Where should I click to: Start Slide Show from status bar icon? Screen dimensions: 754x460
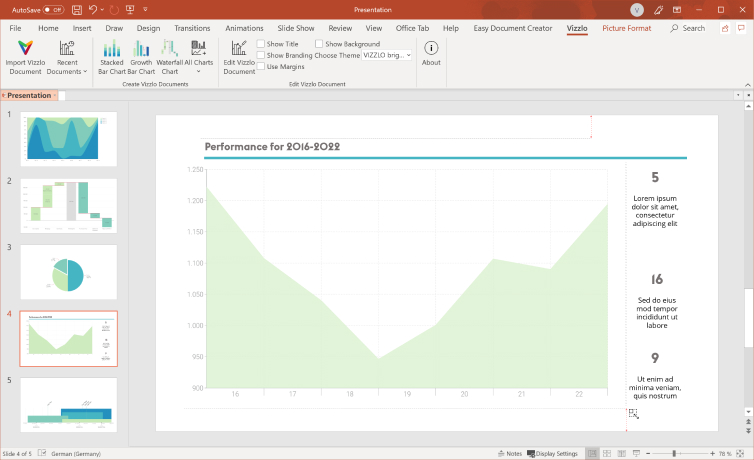(636, 453)
